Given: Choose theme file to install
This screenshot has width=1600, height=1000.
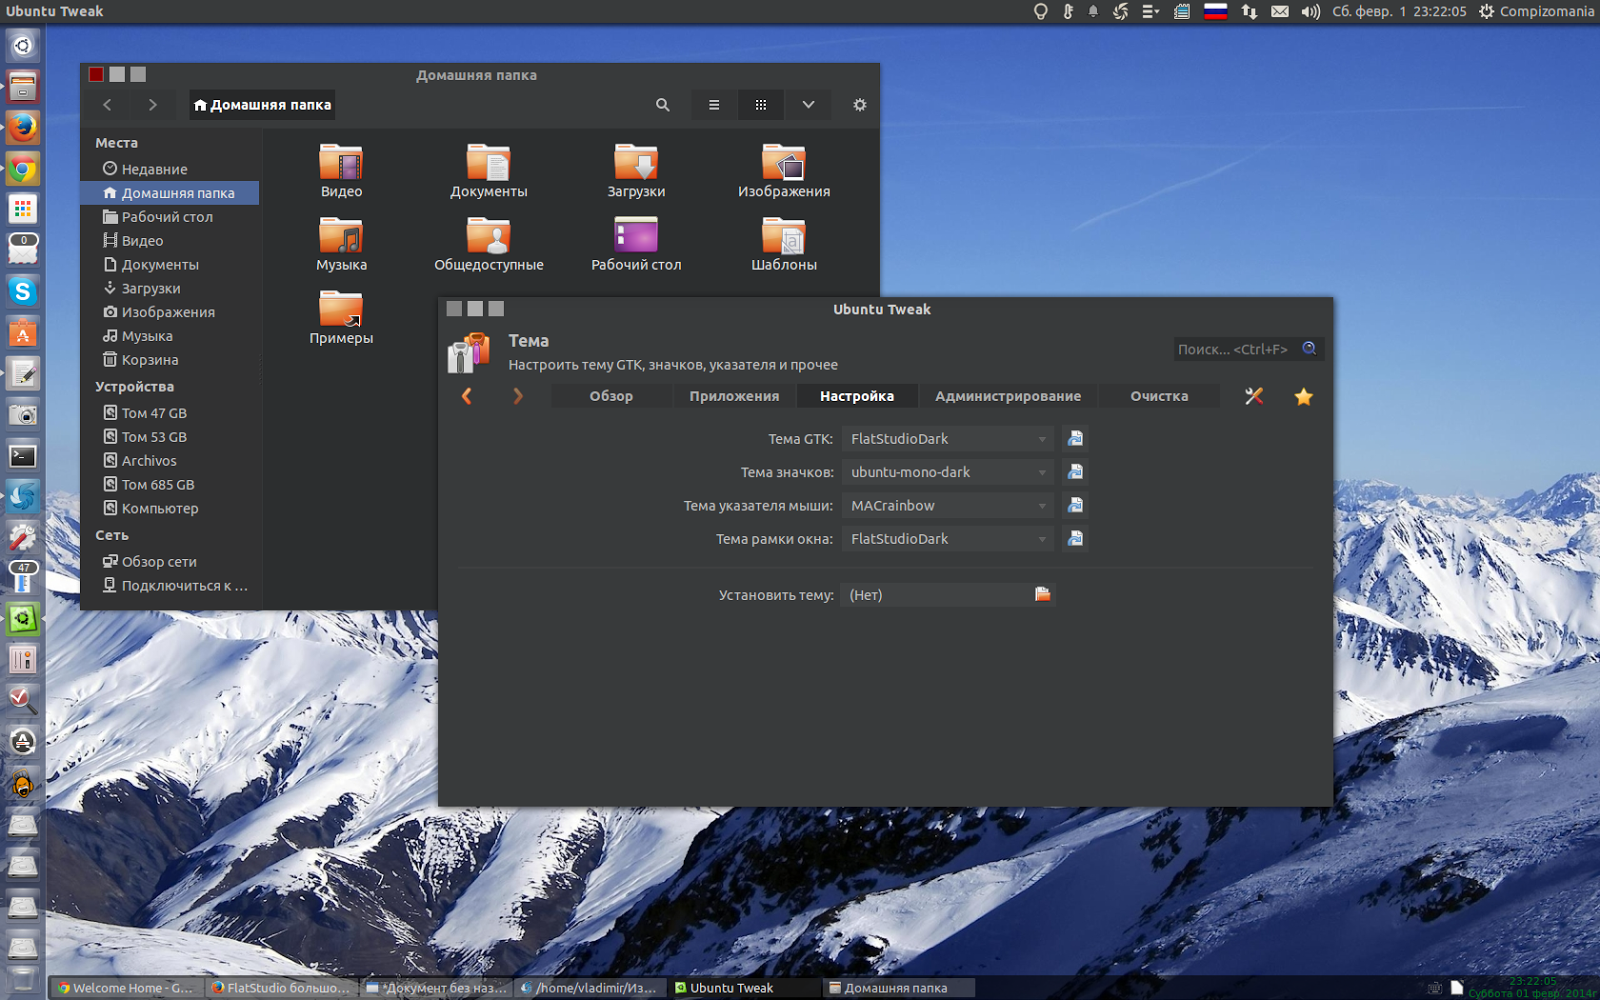Looking at the screenshot, I should [947, 595].
